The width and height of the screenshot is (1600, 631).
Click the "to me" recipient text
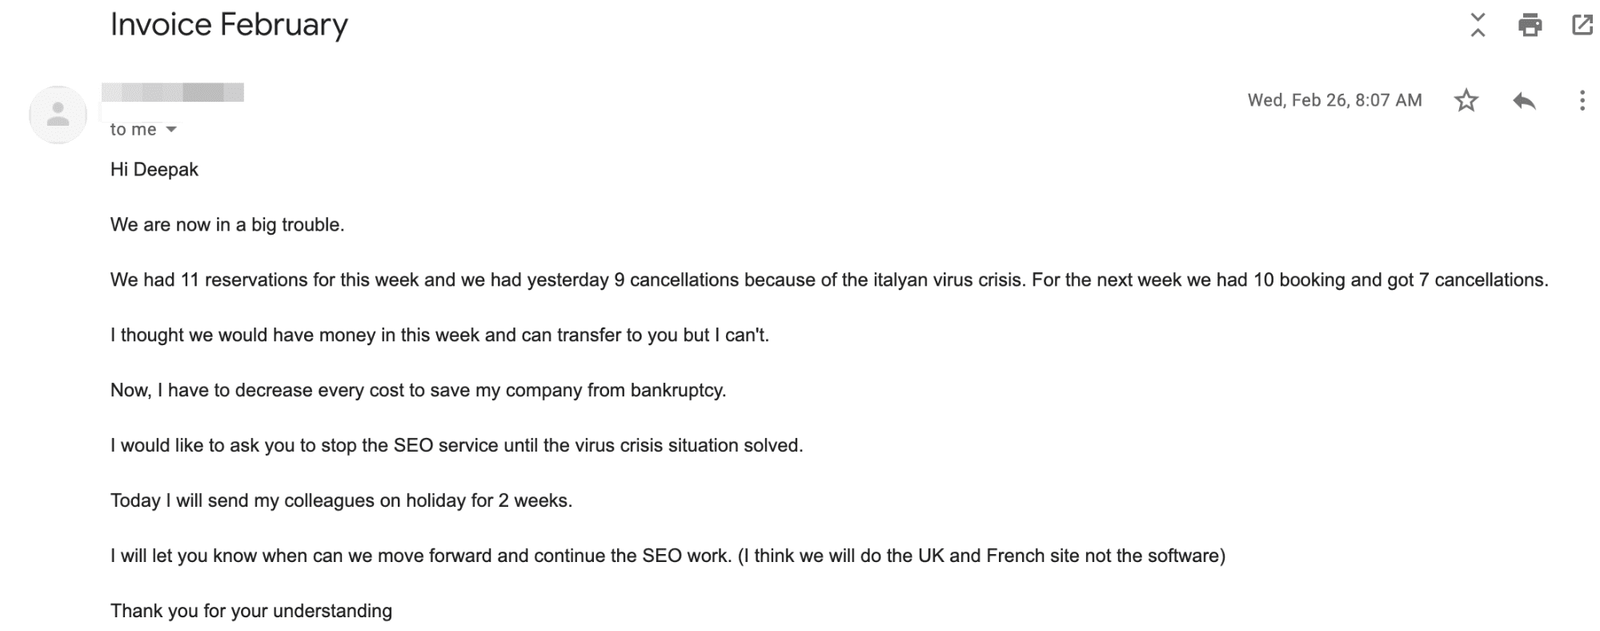(x=133, y=130)
